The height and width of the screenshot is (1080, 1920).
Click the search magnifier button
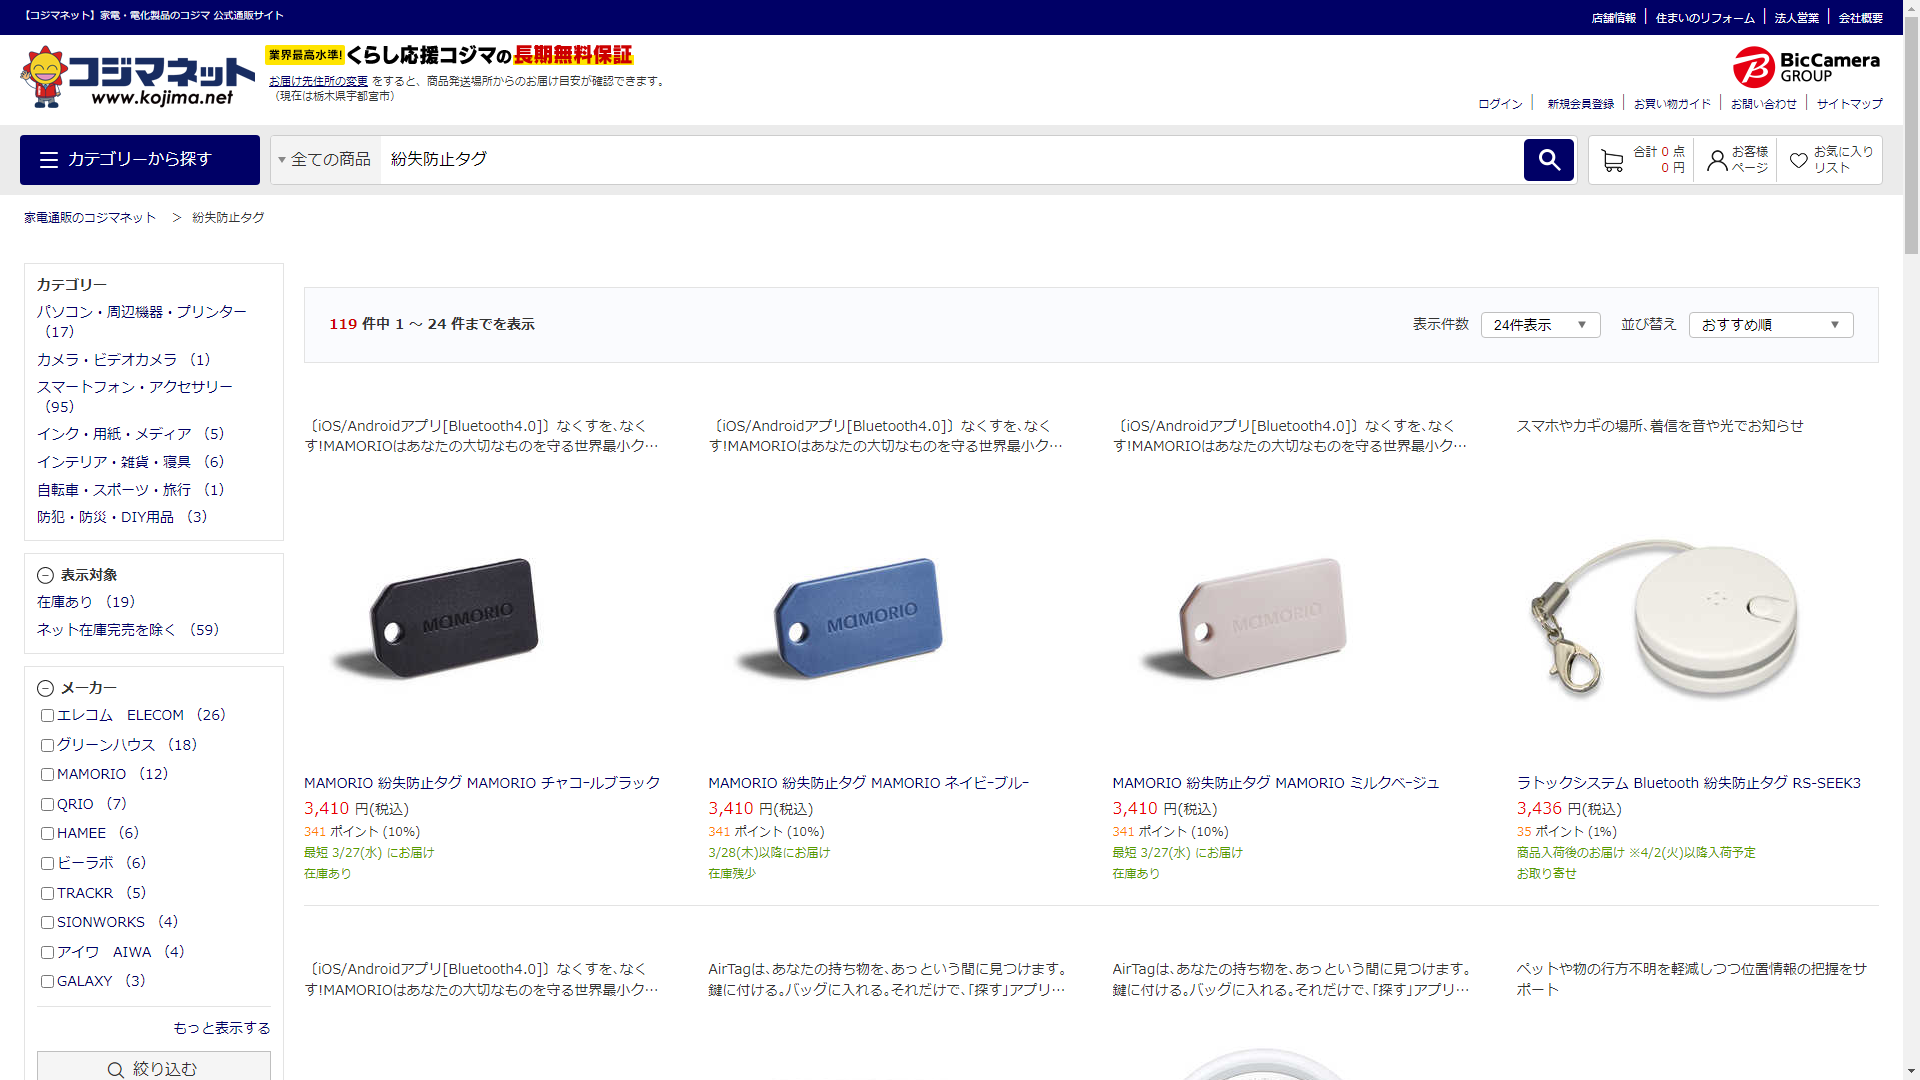click(1548, 160)
